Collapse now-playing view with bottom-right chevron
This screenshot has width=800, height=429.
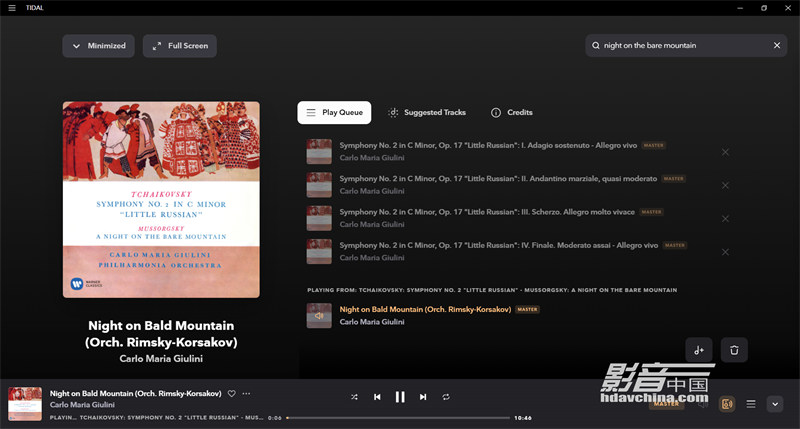point(775,404)
